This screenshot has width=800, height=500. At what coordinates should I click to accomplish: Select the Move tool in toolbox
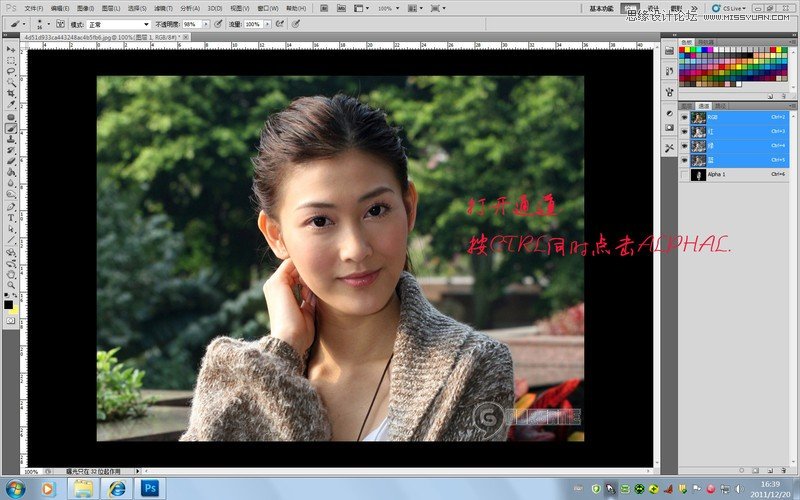pos(11,49)
